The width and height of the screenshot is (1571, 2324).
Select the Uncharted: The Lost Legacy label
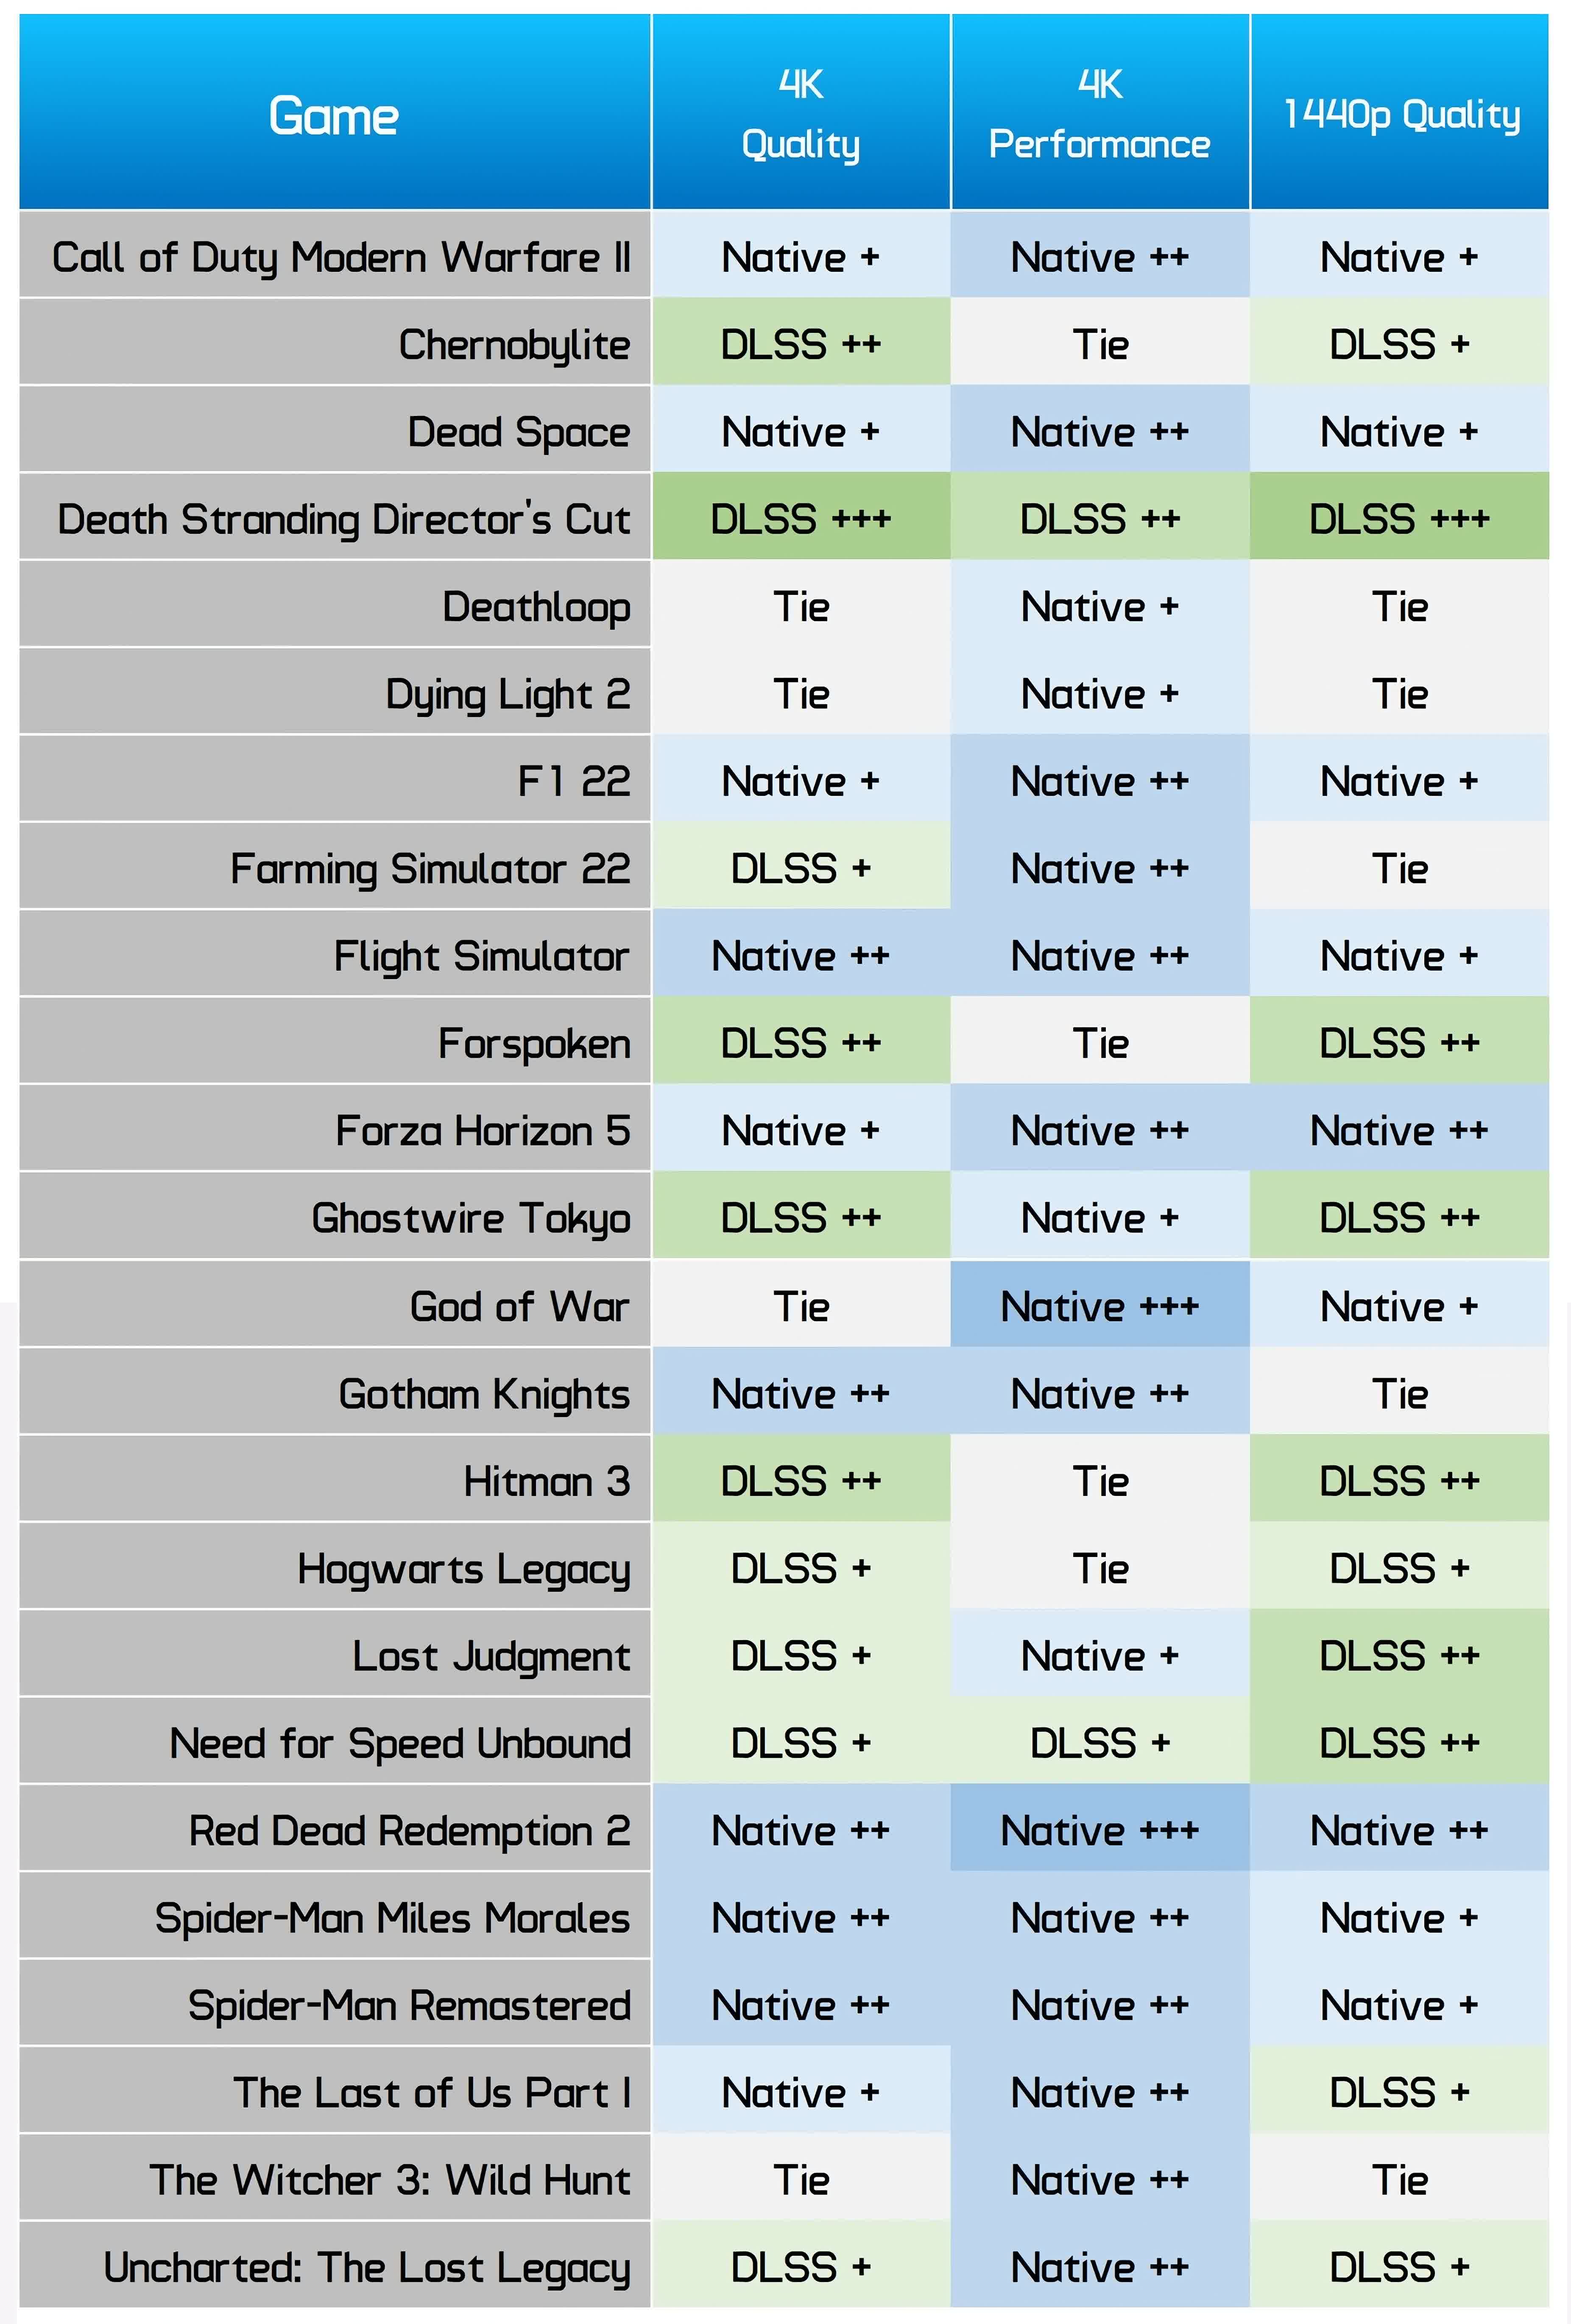click(367, 2268)
